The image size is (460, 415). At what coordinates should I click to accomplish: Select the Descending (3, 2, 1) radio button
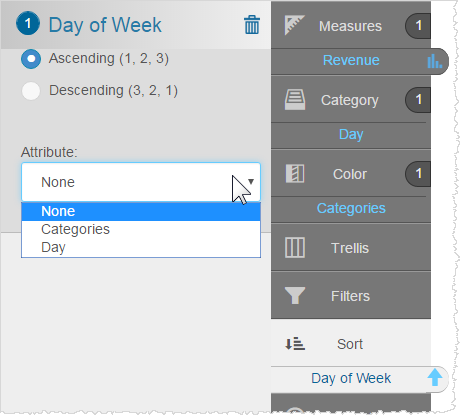click(31, 91)
